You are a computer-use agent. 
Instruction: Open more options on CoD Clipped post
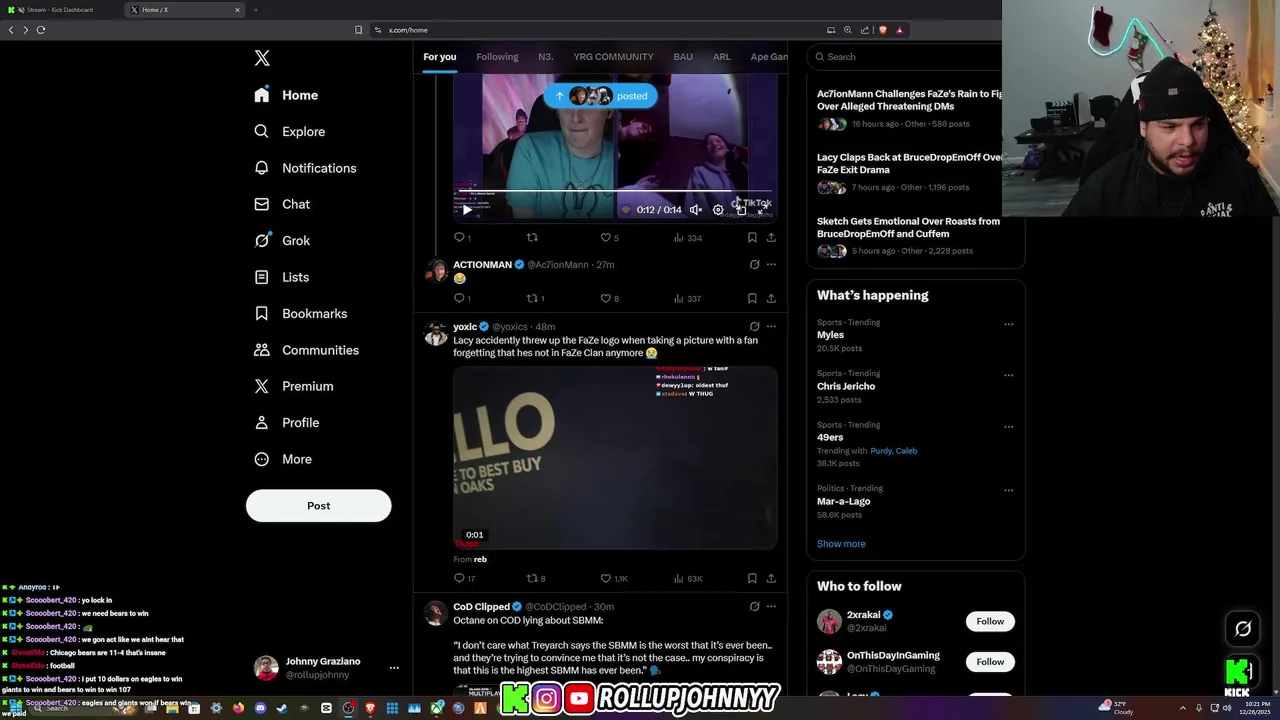[x=771, y=606]
